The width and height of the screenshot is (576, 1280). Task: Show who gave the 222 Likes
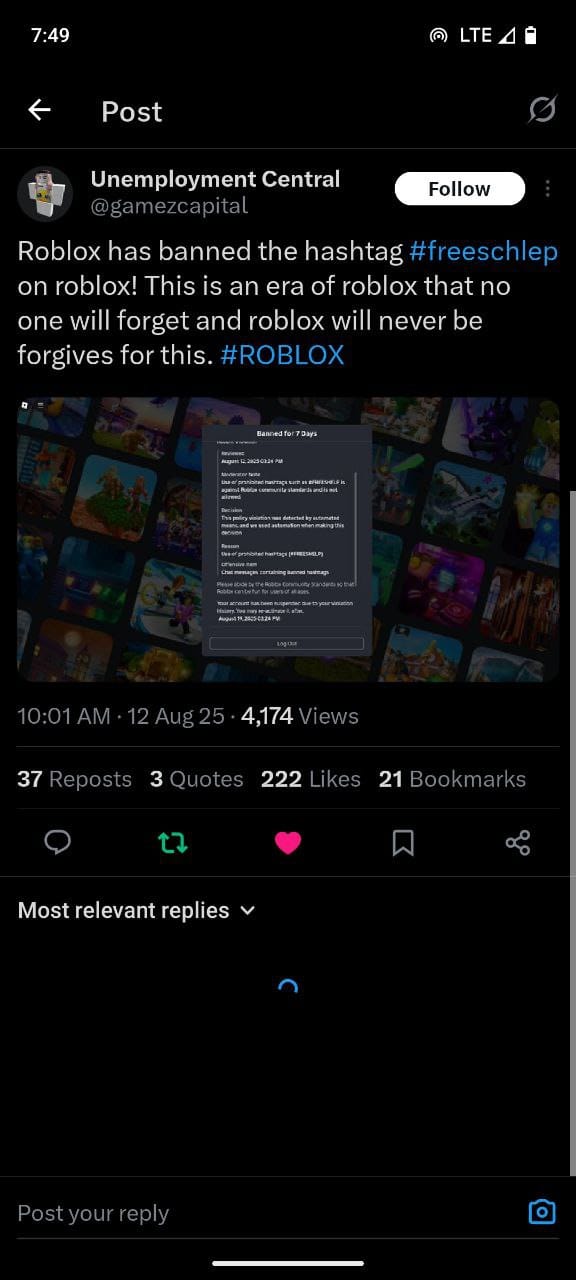tap(311, 779)
